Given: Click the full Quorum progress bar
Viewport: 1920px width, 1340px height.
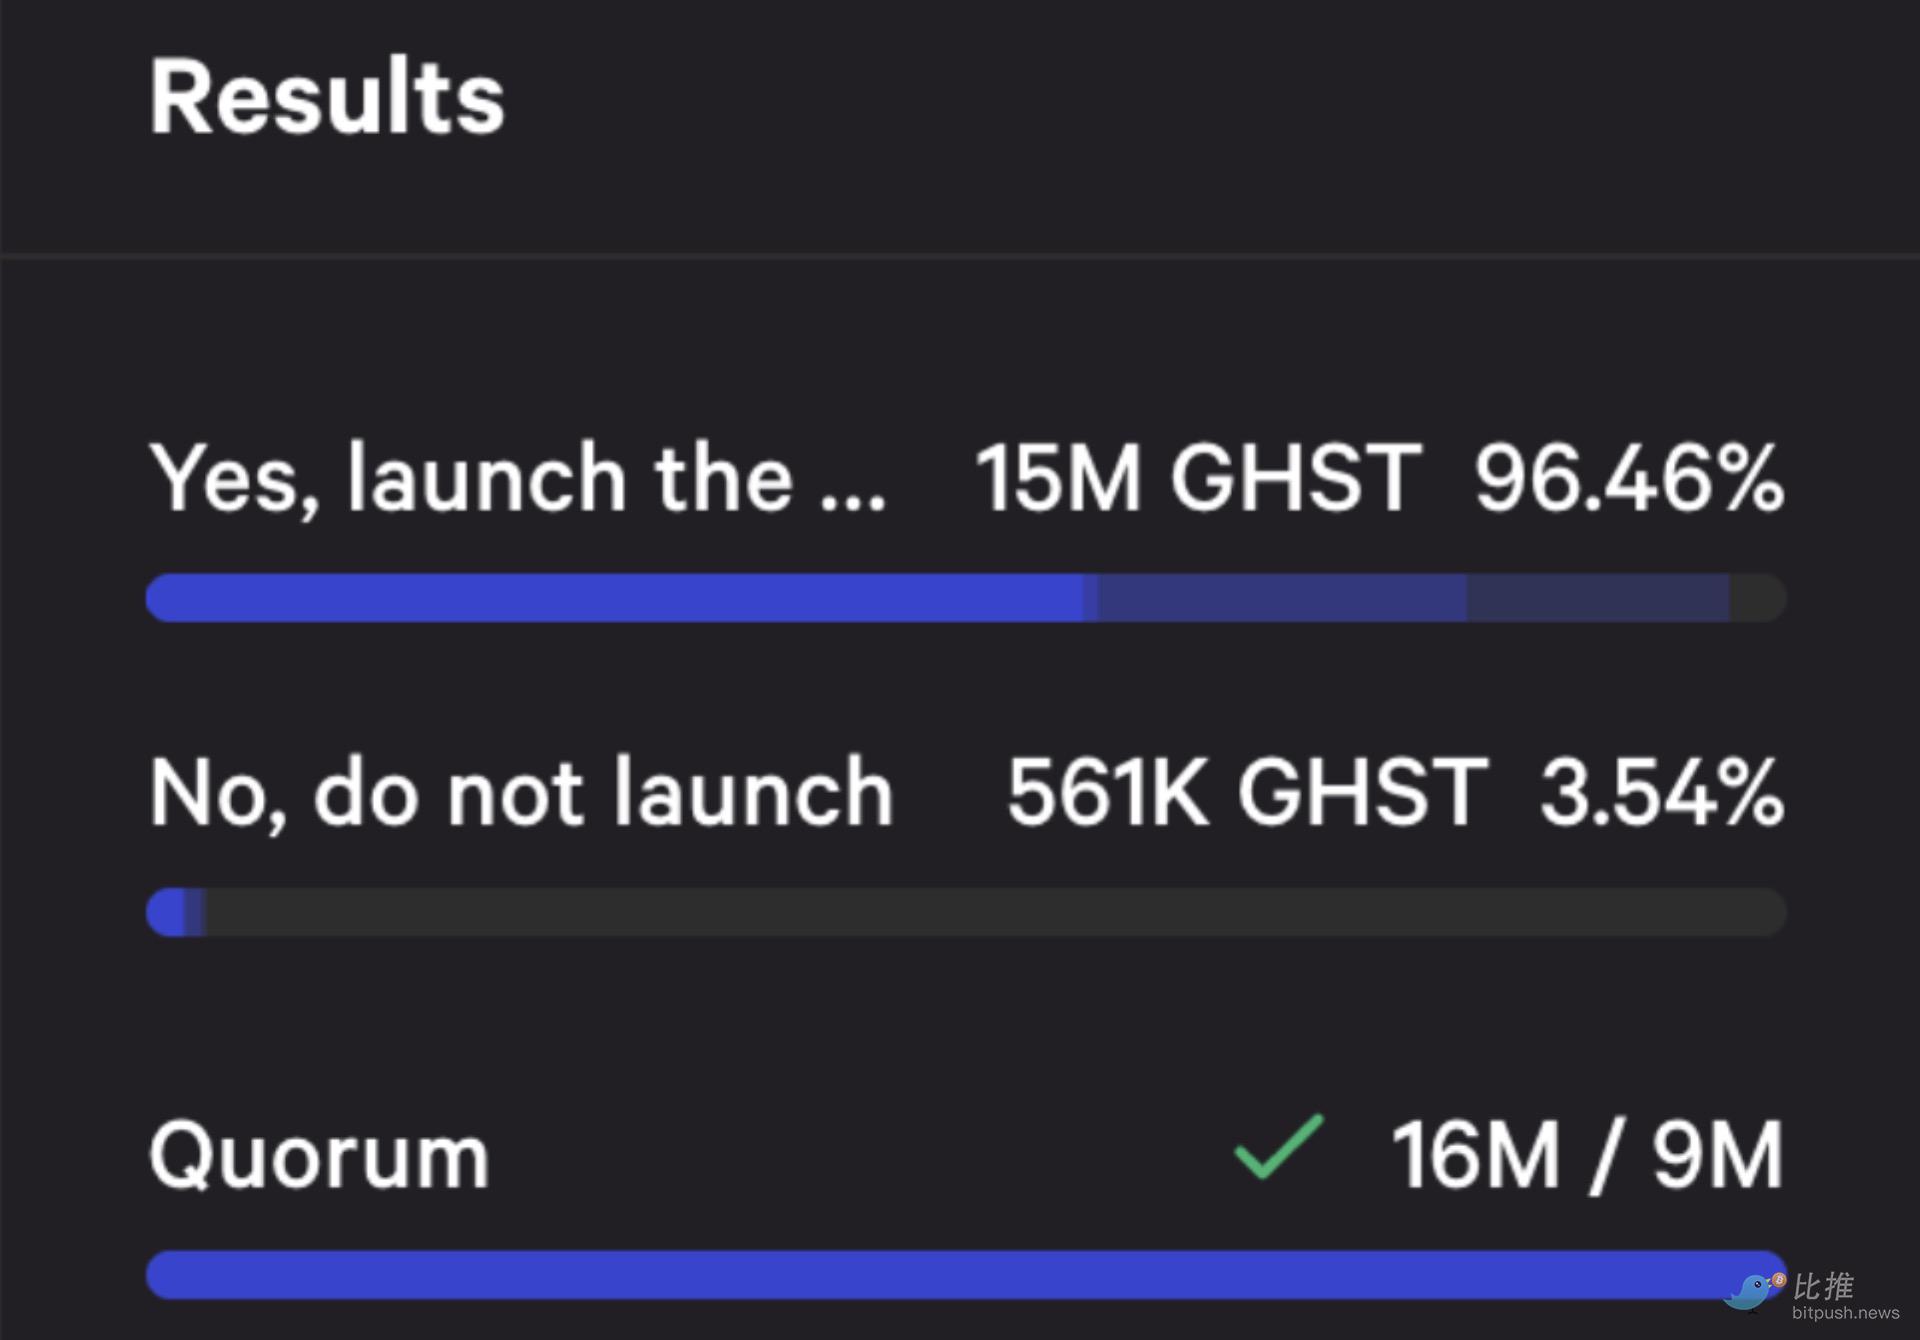Looking at the screenshot, I should [x=966, y=1274].
